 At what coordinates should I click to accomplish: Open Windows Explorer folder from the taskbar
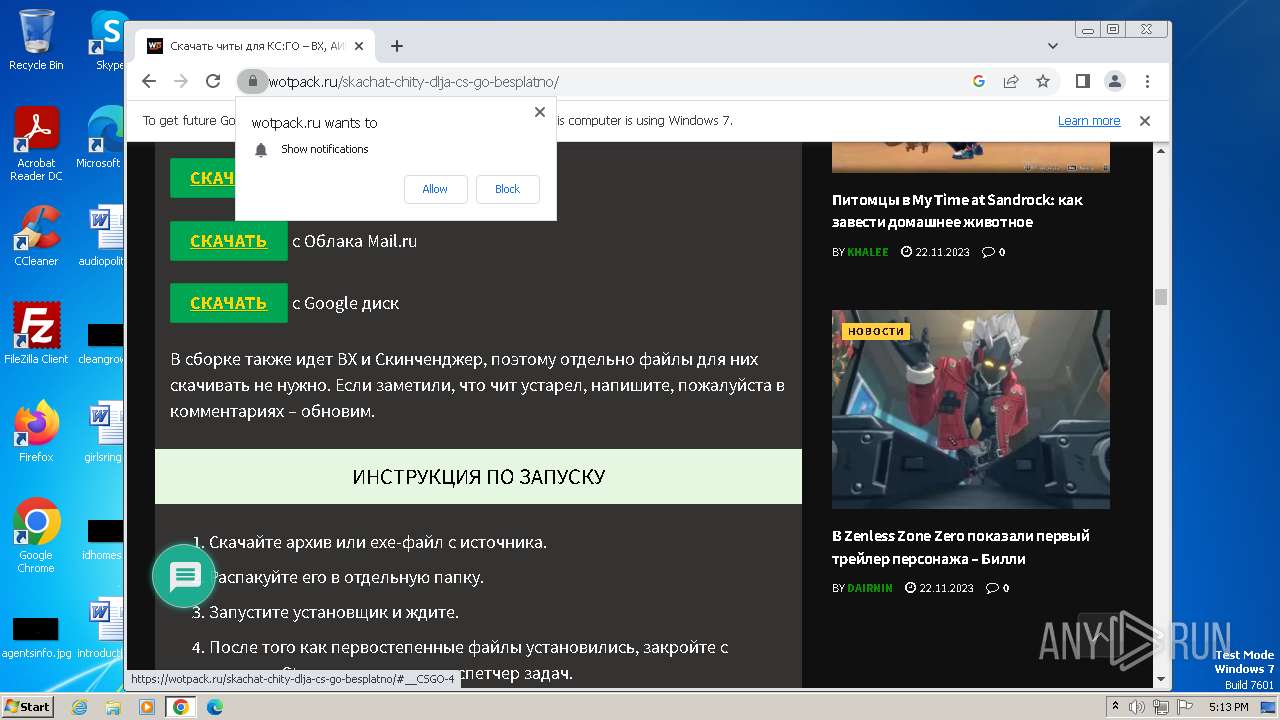click(113, 707)
